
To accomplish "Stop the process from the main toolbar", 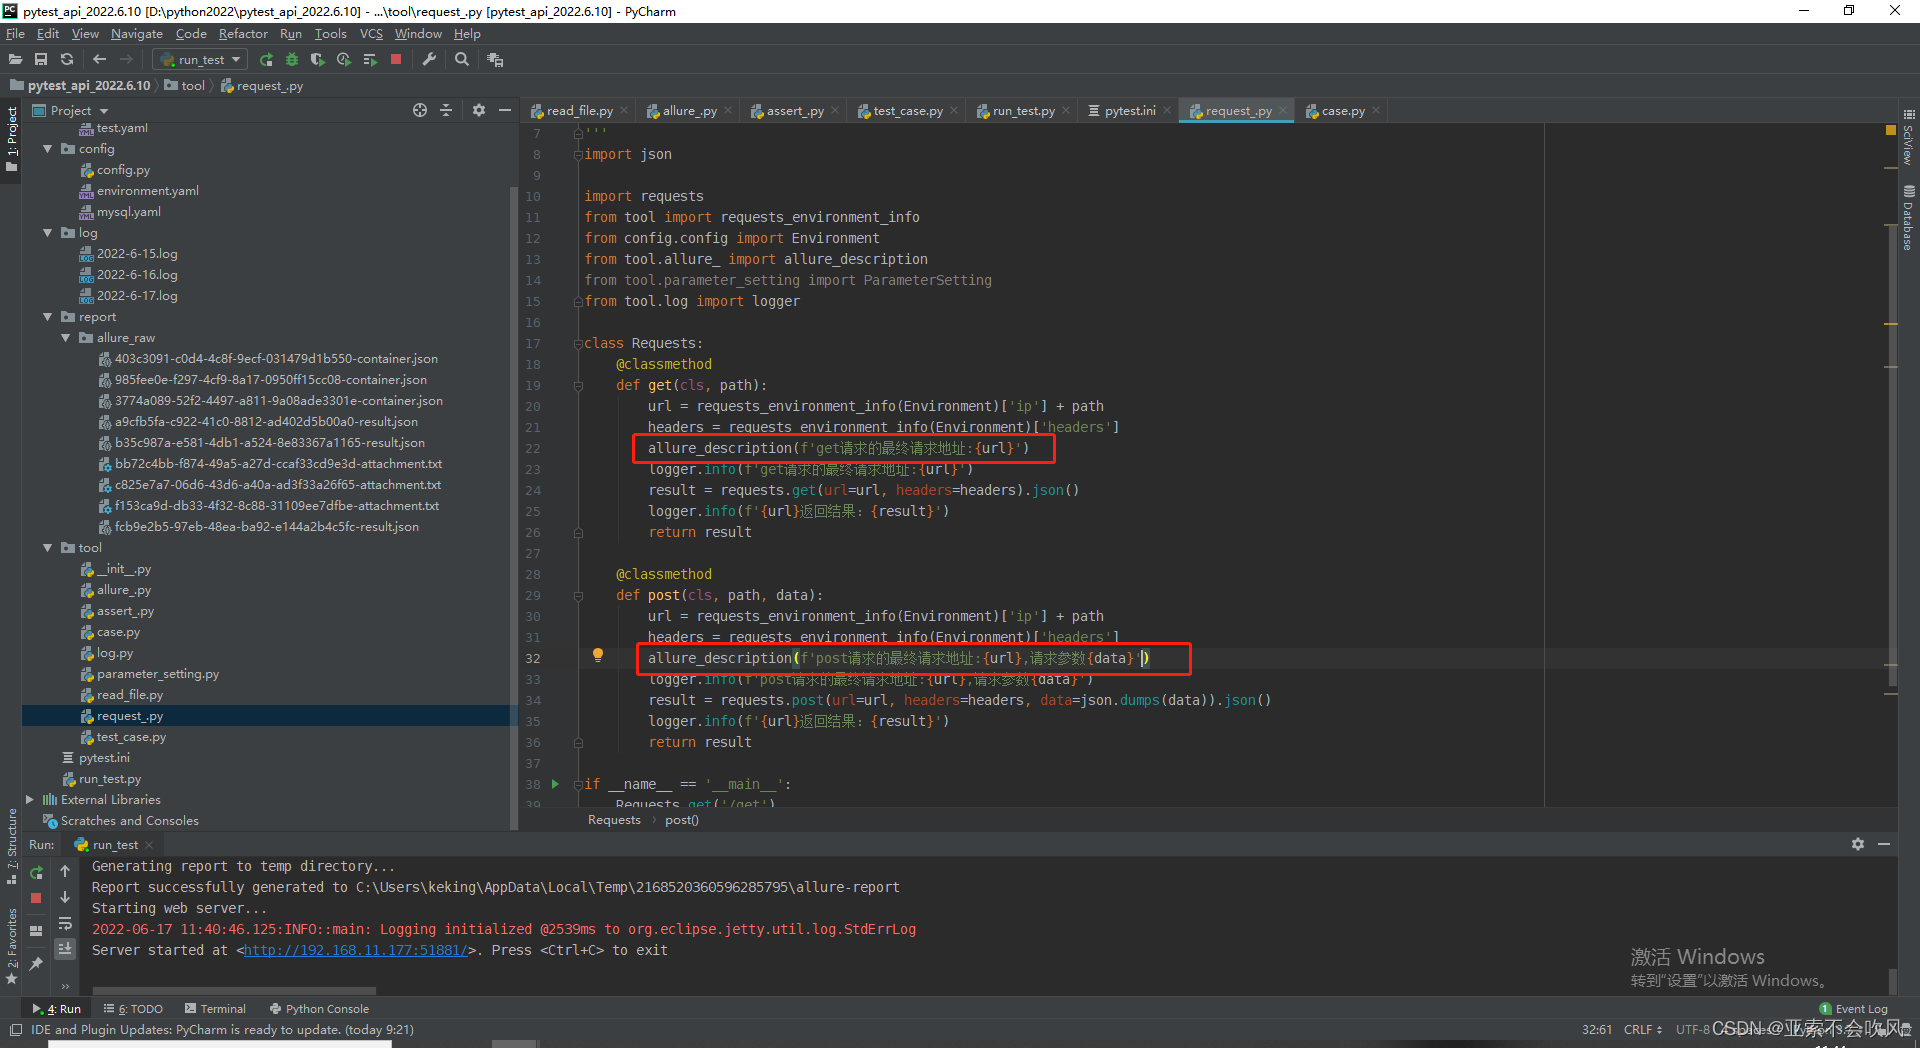I will click(x=396, y=59).
